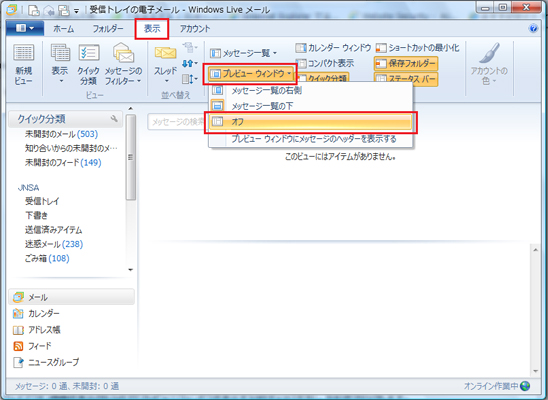Open the 送信済みアイテム folder
548x400 pixels.
coord(53,230)
